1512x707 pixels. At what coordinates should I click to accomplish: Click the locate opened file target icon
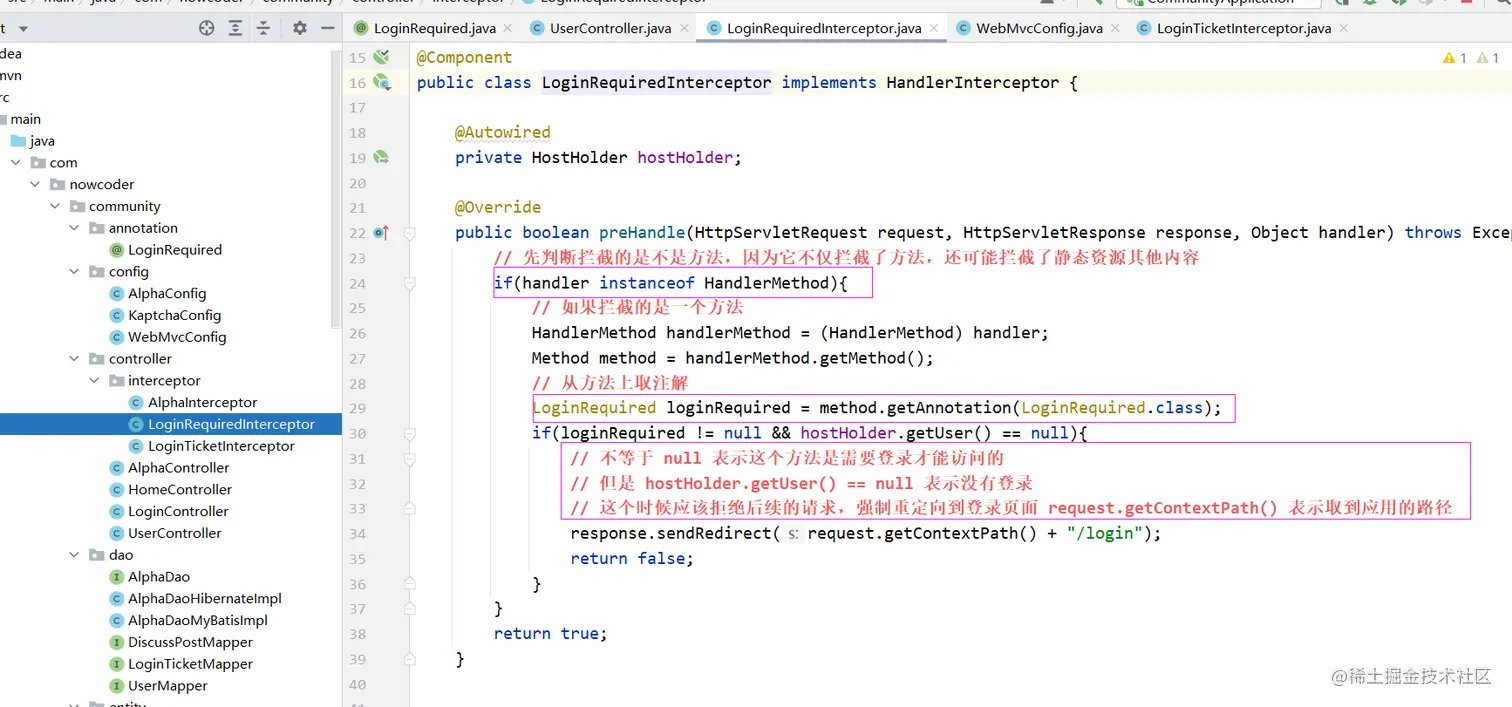207,28
